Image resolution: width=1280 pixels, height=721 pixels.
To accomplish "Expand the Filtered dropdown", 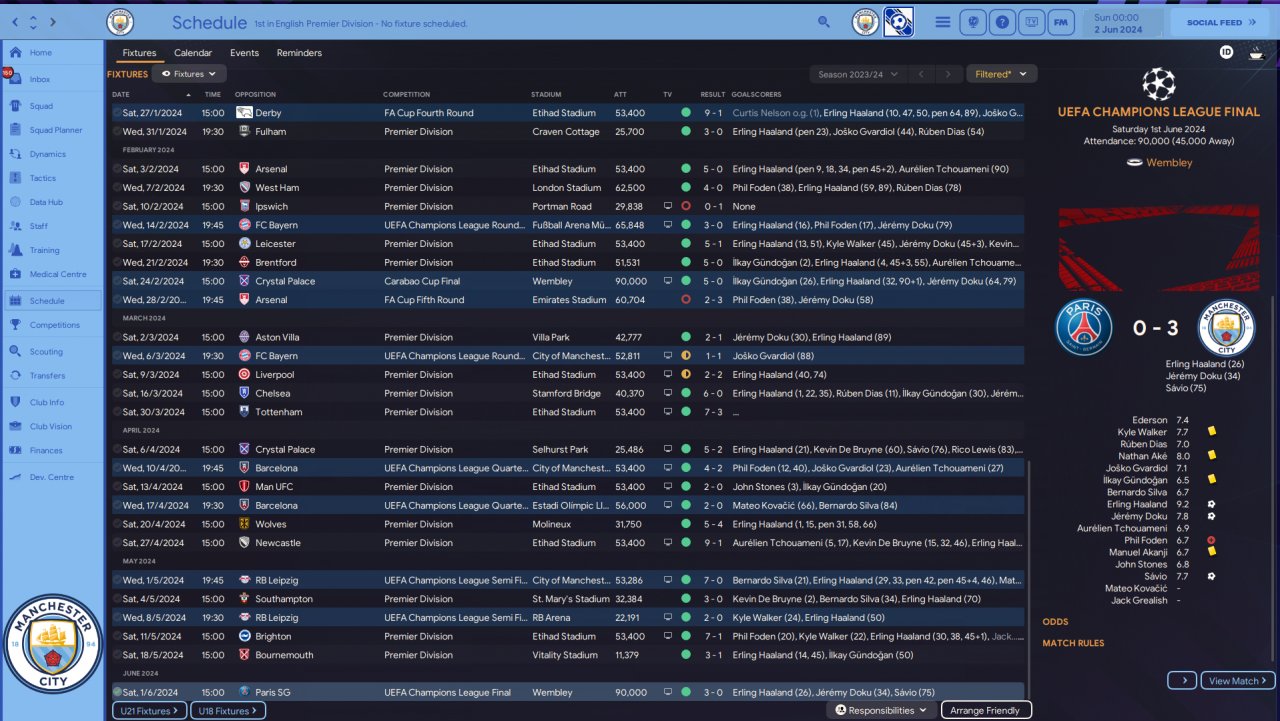I will 1000,74.
